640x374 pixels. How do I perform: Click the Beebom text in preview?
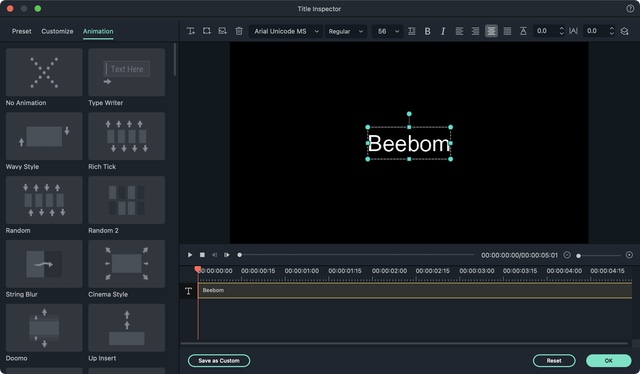point(409,144)
